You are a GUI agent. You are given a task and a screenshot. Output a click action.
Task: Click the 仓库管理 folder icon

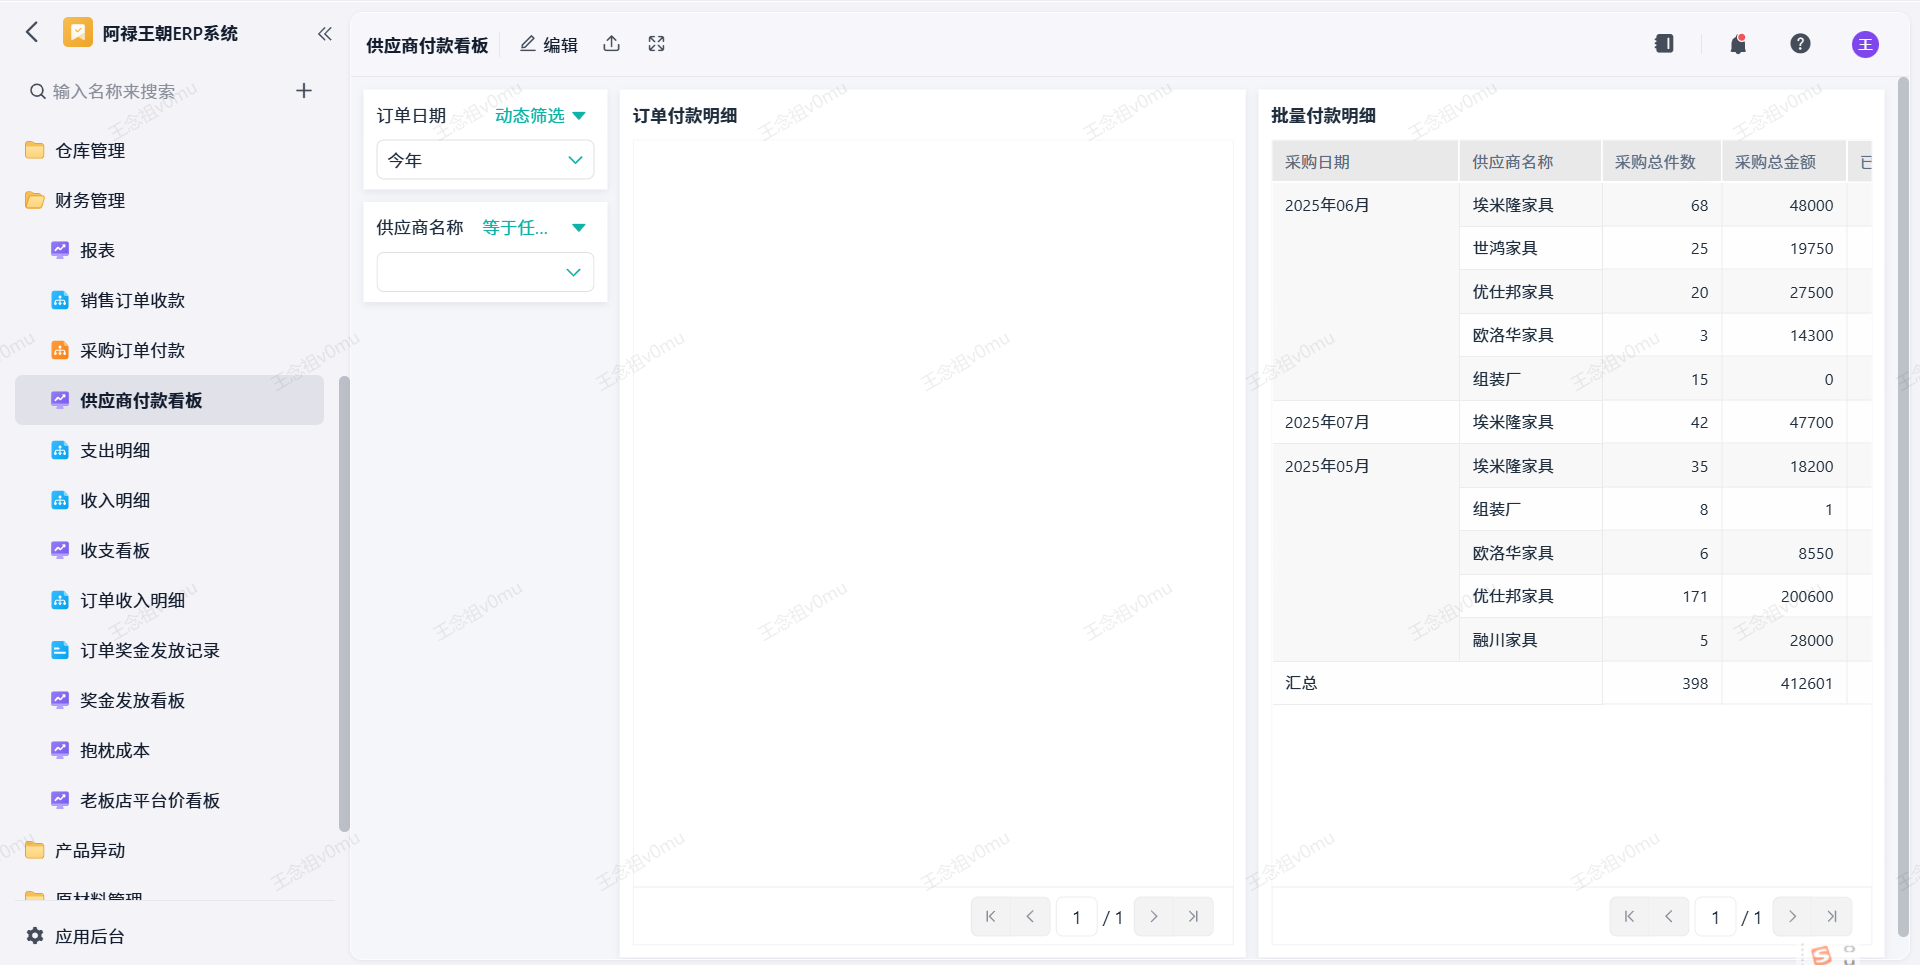pyautogui.click(x=35, y=150)
